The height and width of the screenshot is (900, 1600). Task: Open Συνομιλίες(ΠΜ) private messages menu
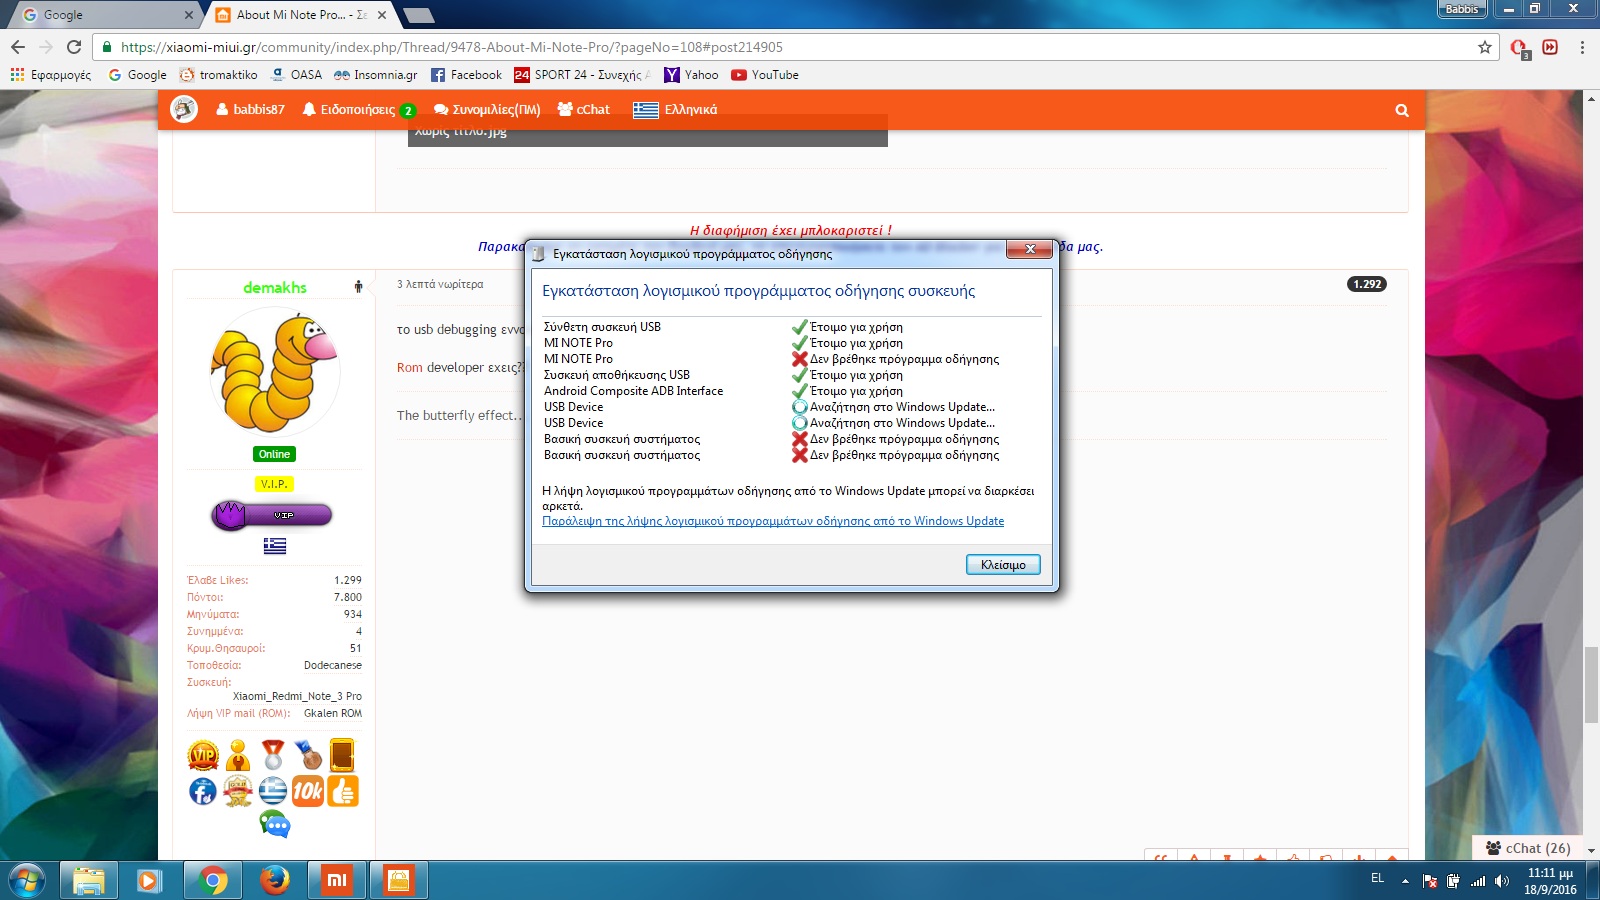[487, 110]
